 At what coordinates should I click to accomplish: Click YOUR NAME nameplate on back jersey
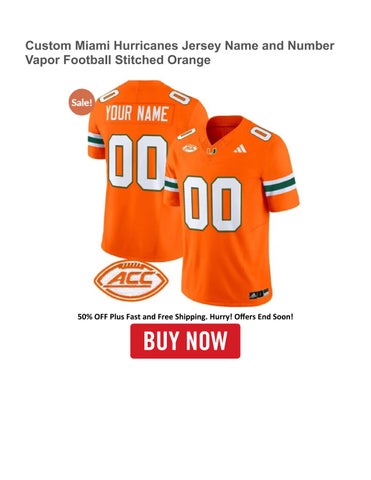[x=137, y=114]
